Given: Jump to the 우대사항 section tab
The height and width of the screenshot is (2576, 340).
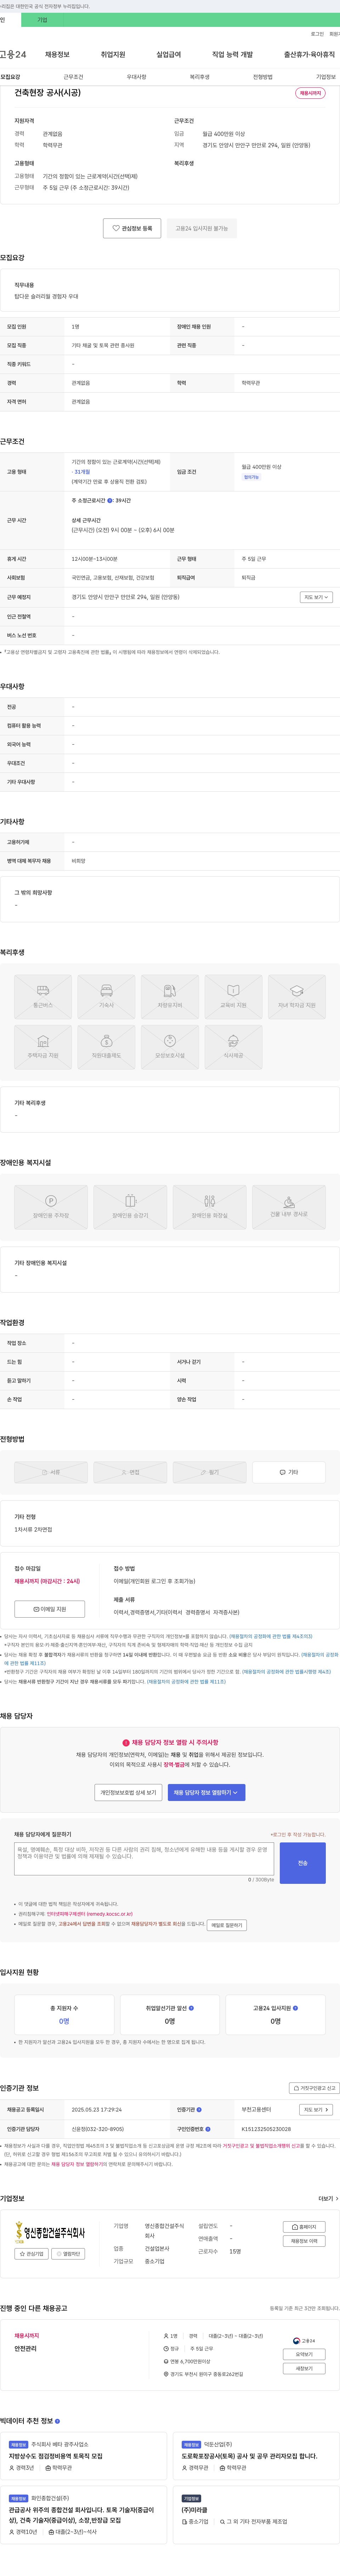Looking at the screenshot, I should pos(136,77).
